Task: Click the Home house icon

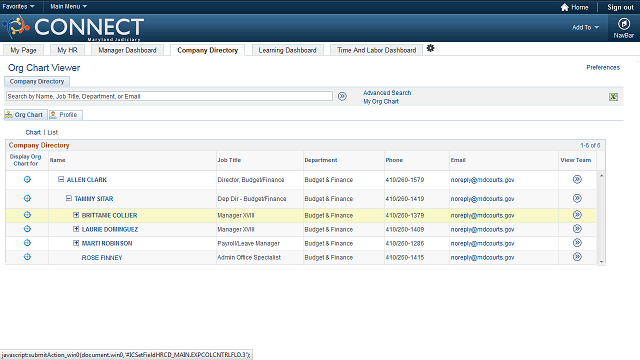Action: click(564, 7)
